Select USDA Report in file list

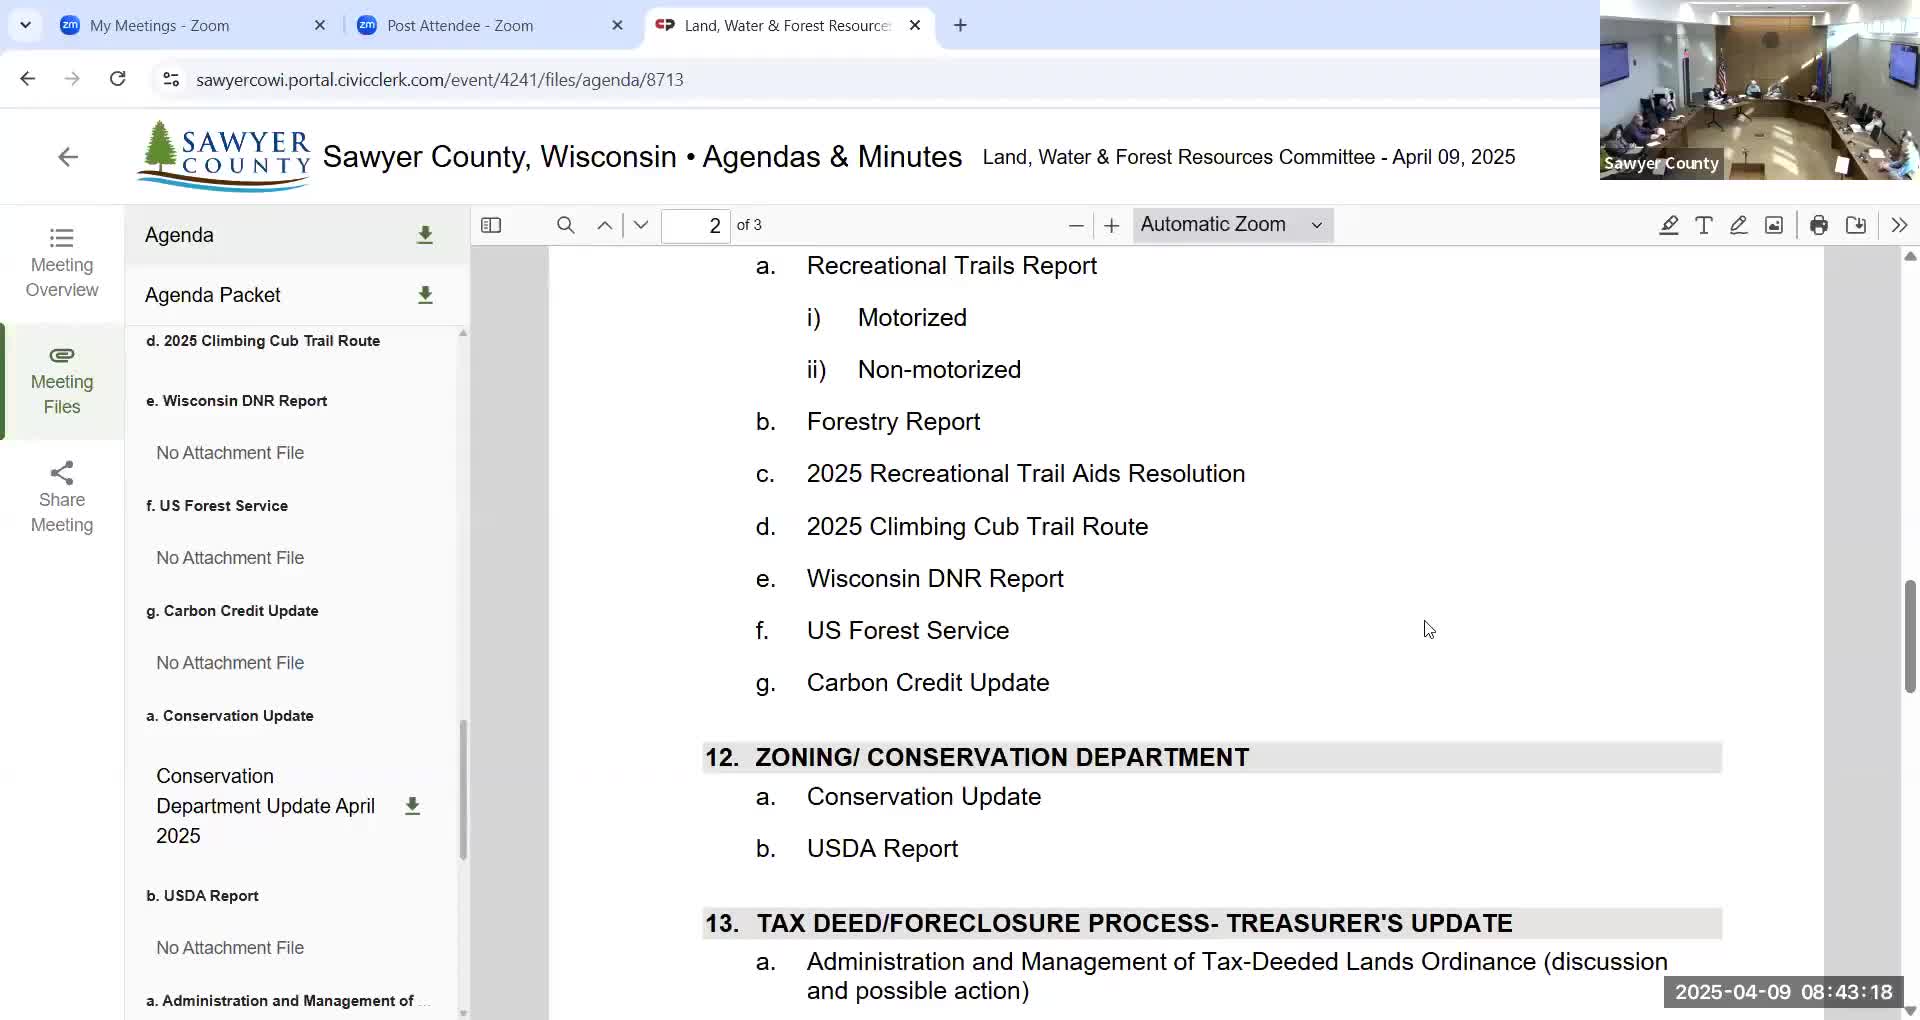coord(202,896)
